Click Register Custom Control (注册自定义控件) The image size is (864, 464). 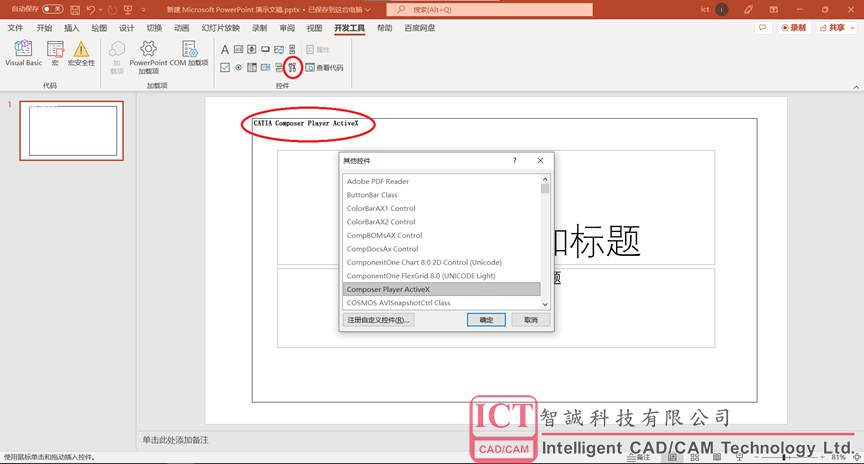tap(379, 320)
